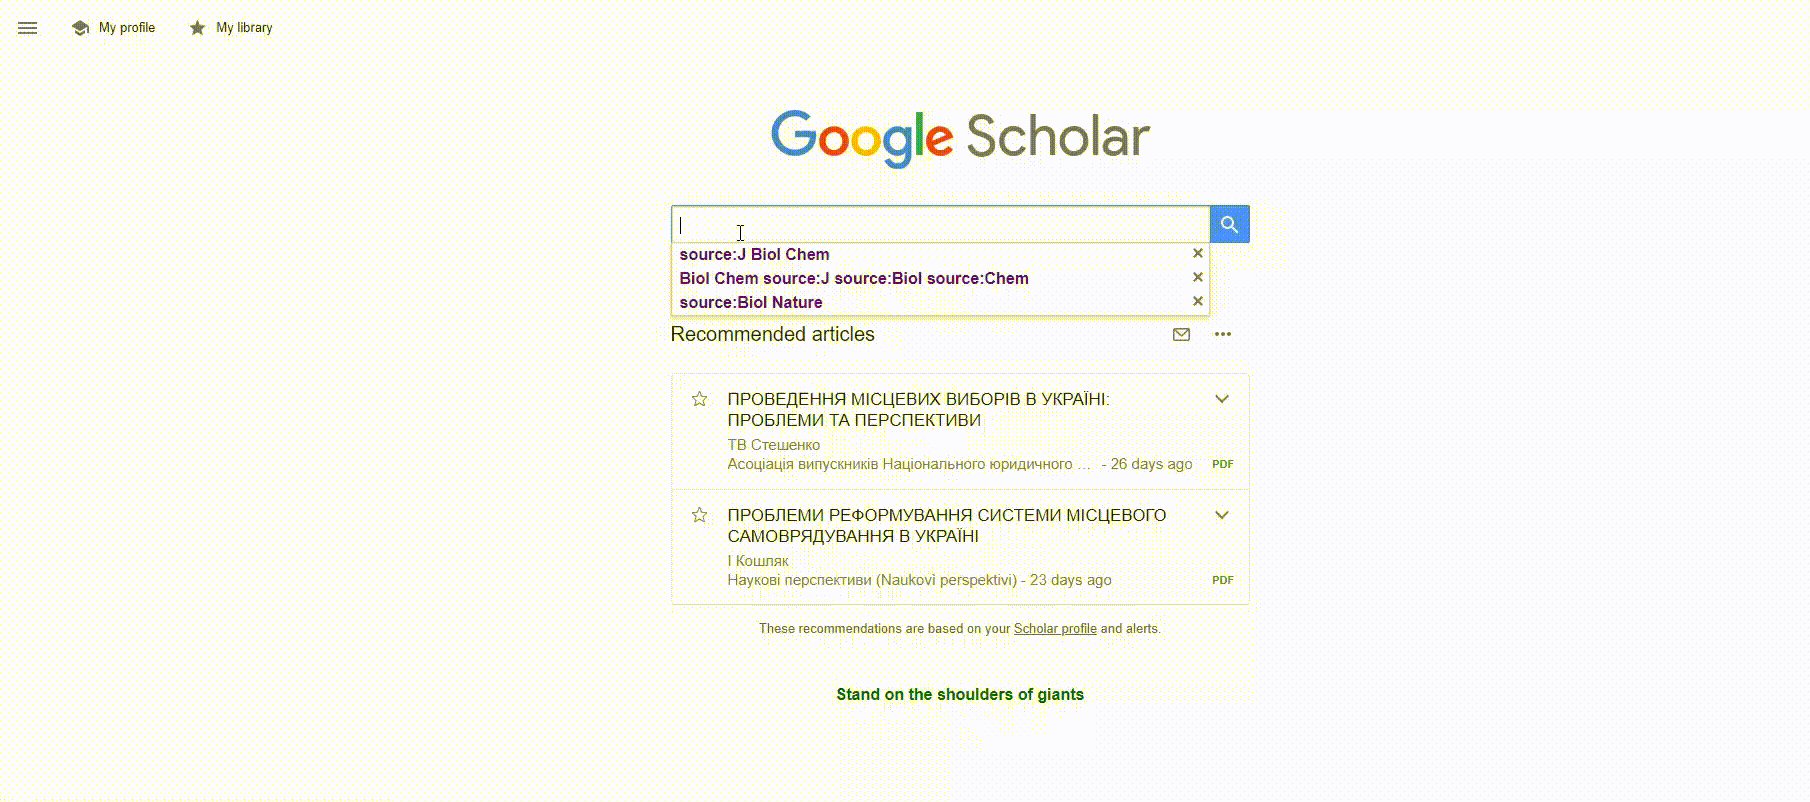Select the 'source:J Biol Chem' autocomplete entry
Screen dimensions: 1810x802
coord(754,254)
